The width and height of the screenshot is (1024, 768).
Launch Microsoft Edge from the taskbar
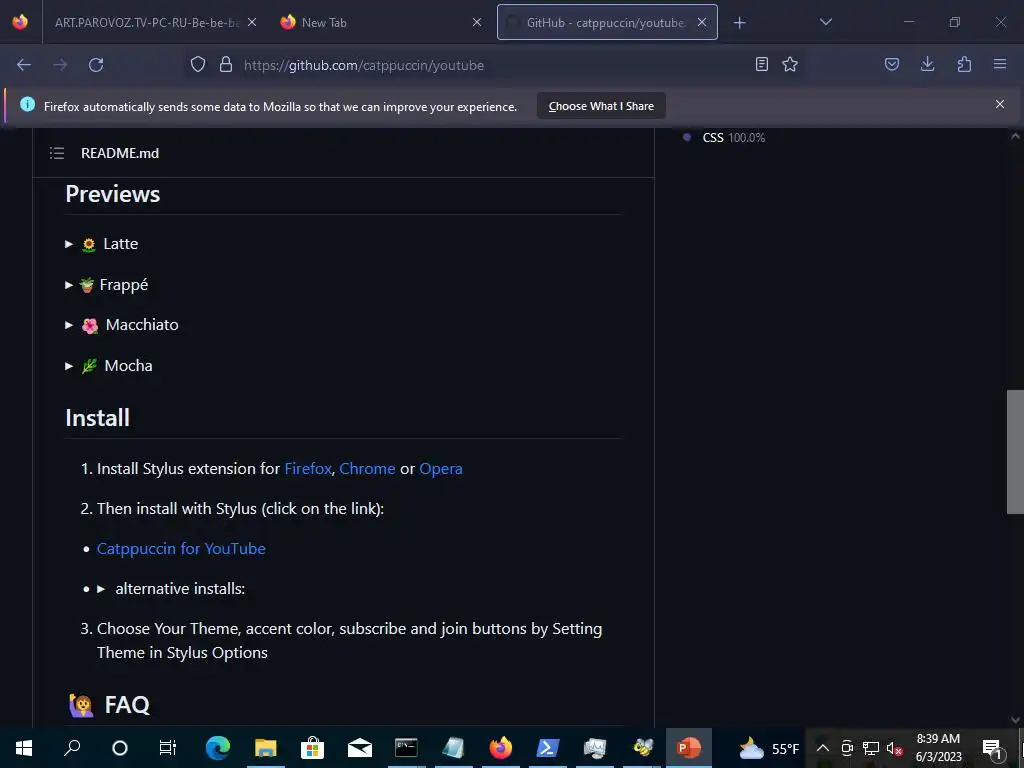[217, 748]
